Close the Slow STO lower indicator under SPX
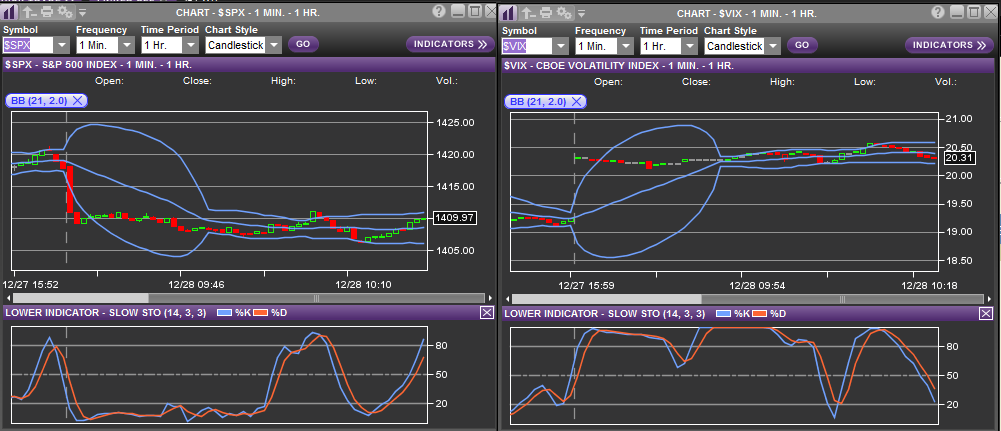The height and width of the screenshot is (431, 1001). pyautogui.click(x=486, y=313)
